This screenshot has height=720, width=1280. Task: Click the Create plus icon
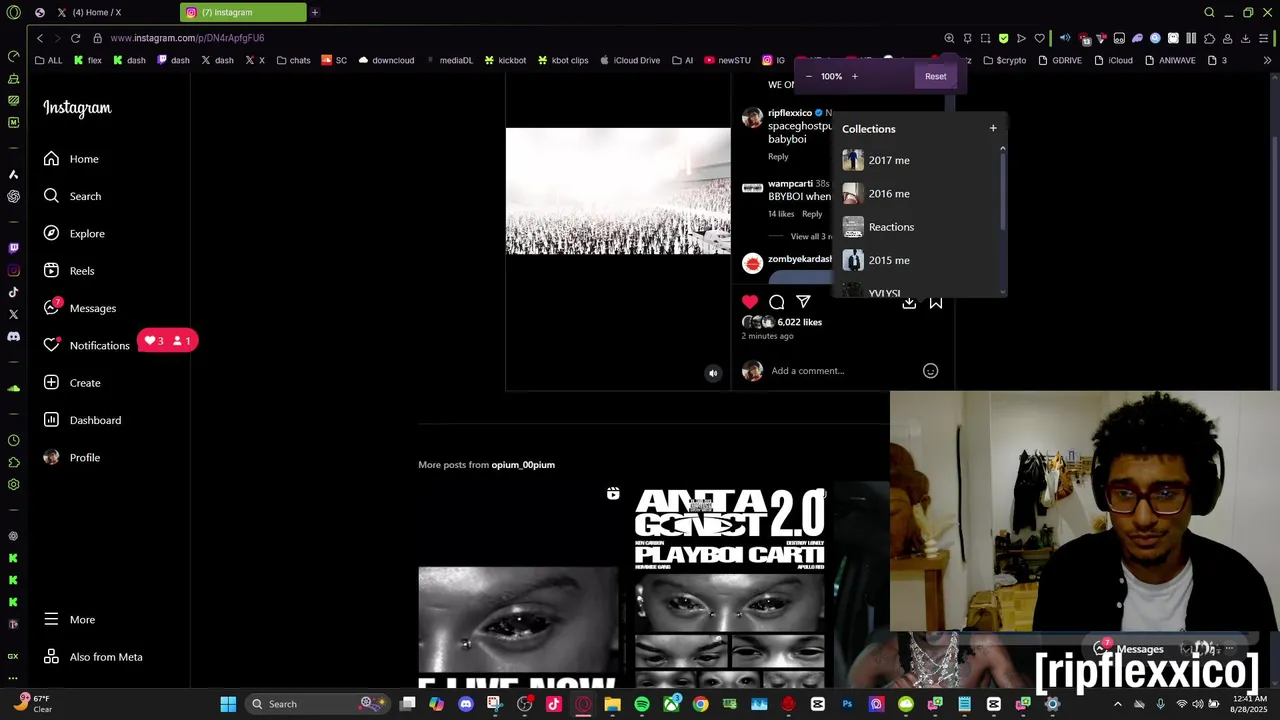click(x=51, y=383)
